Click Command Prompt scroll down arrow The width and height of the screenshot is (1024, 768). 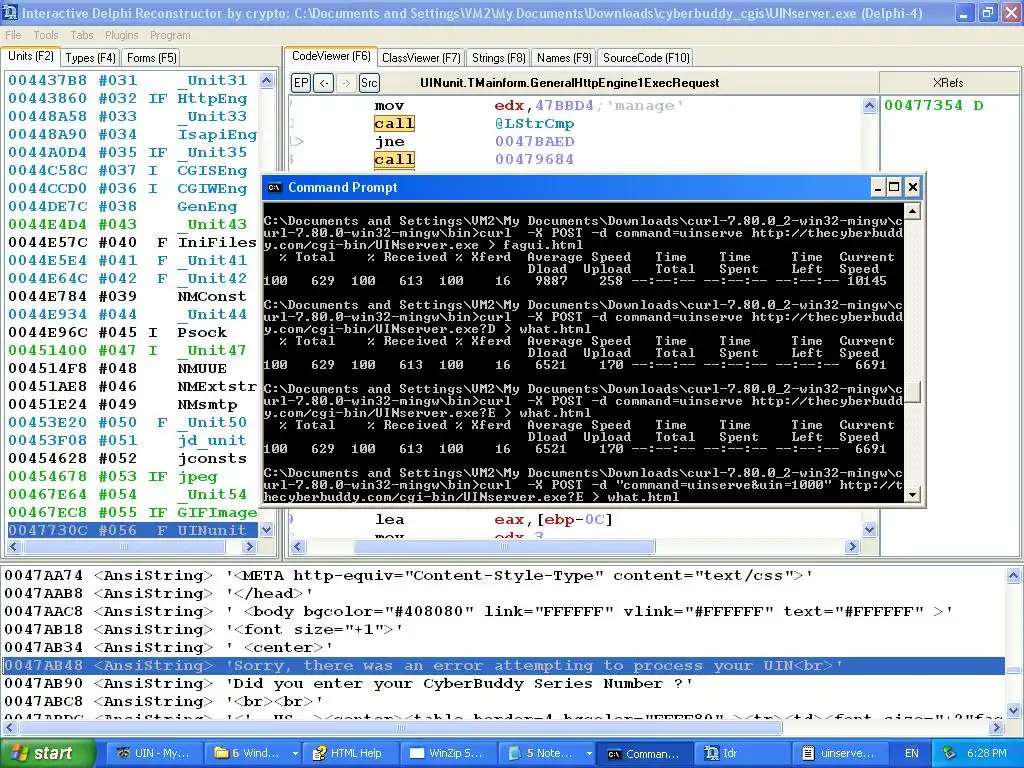(x=912, y=494)
